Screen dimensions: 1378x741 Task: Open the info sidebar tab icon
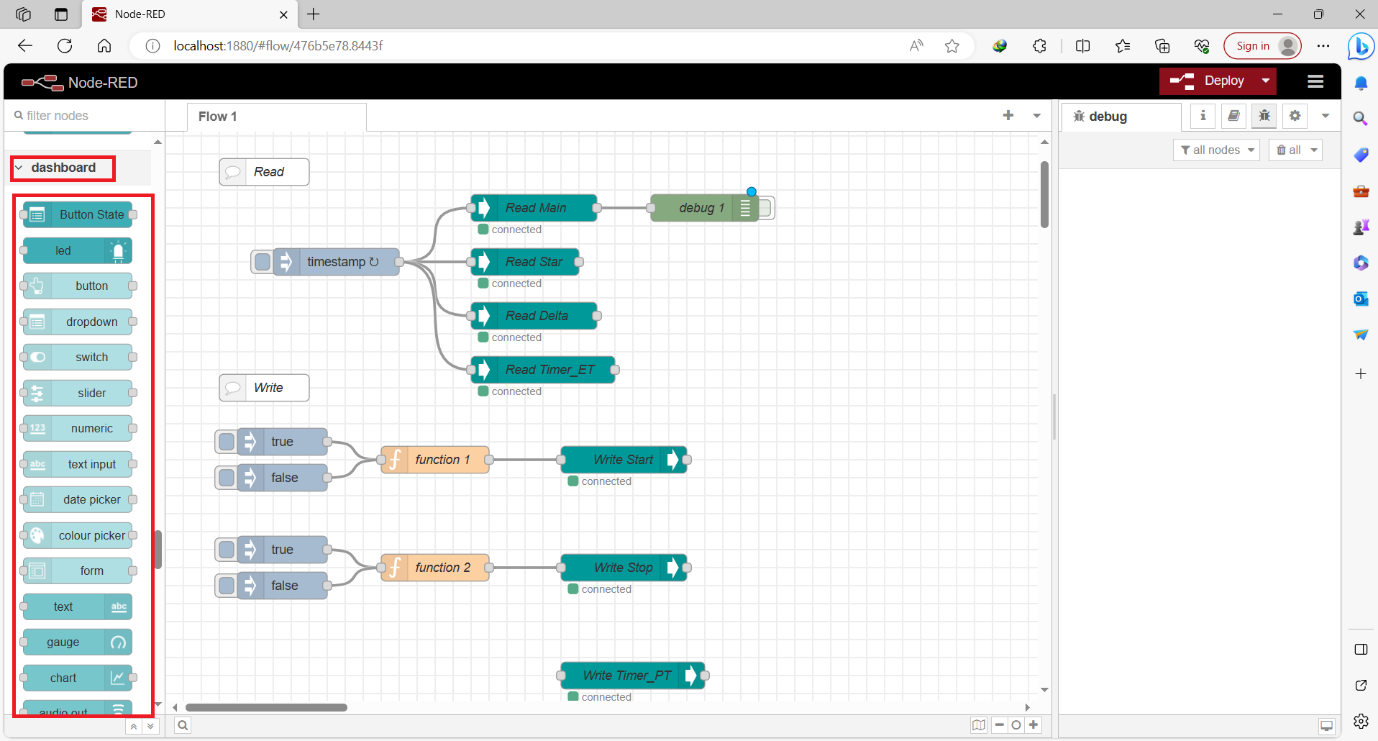click(x=1203, y=116)
